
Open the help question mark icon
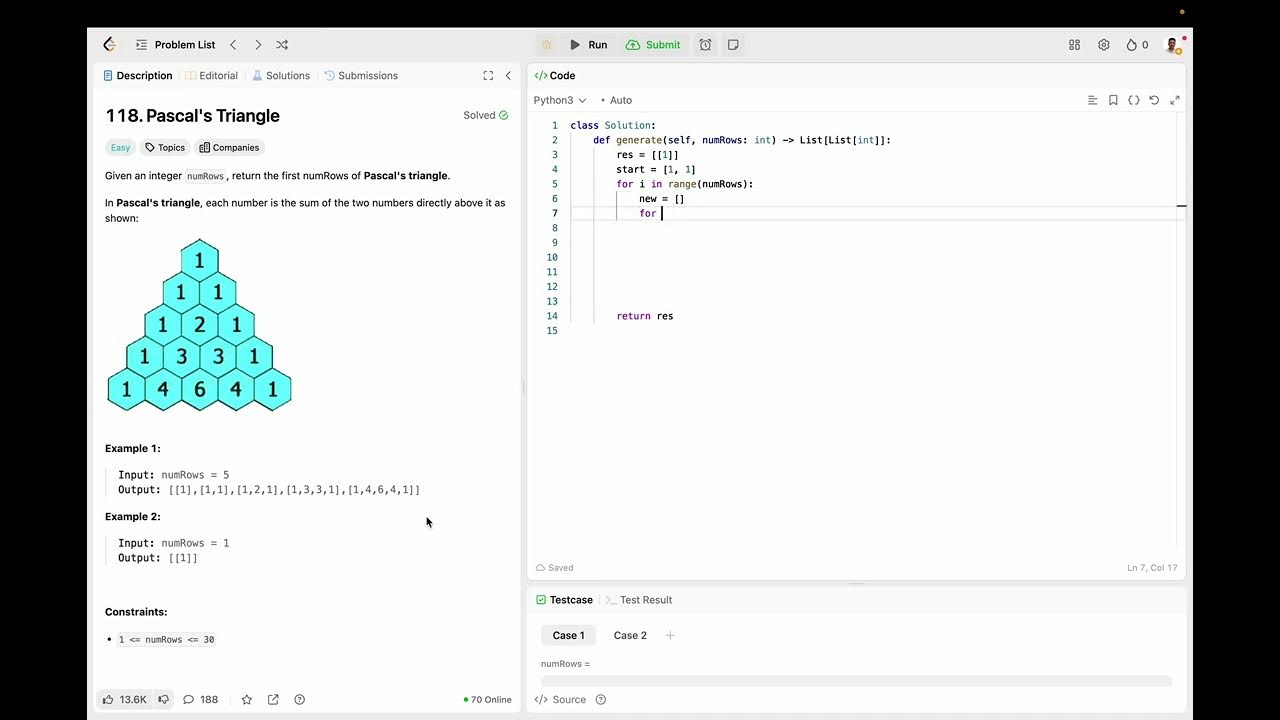click(300, 700)
